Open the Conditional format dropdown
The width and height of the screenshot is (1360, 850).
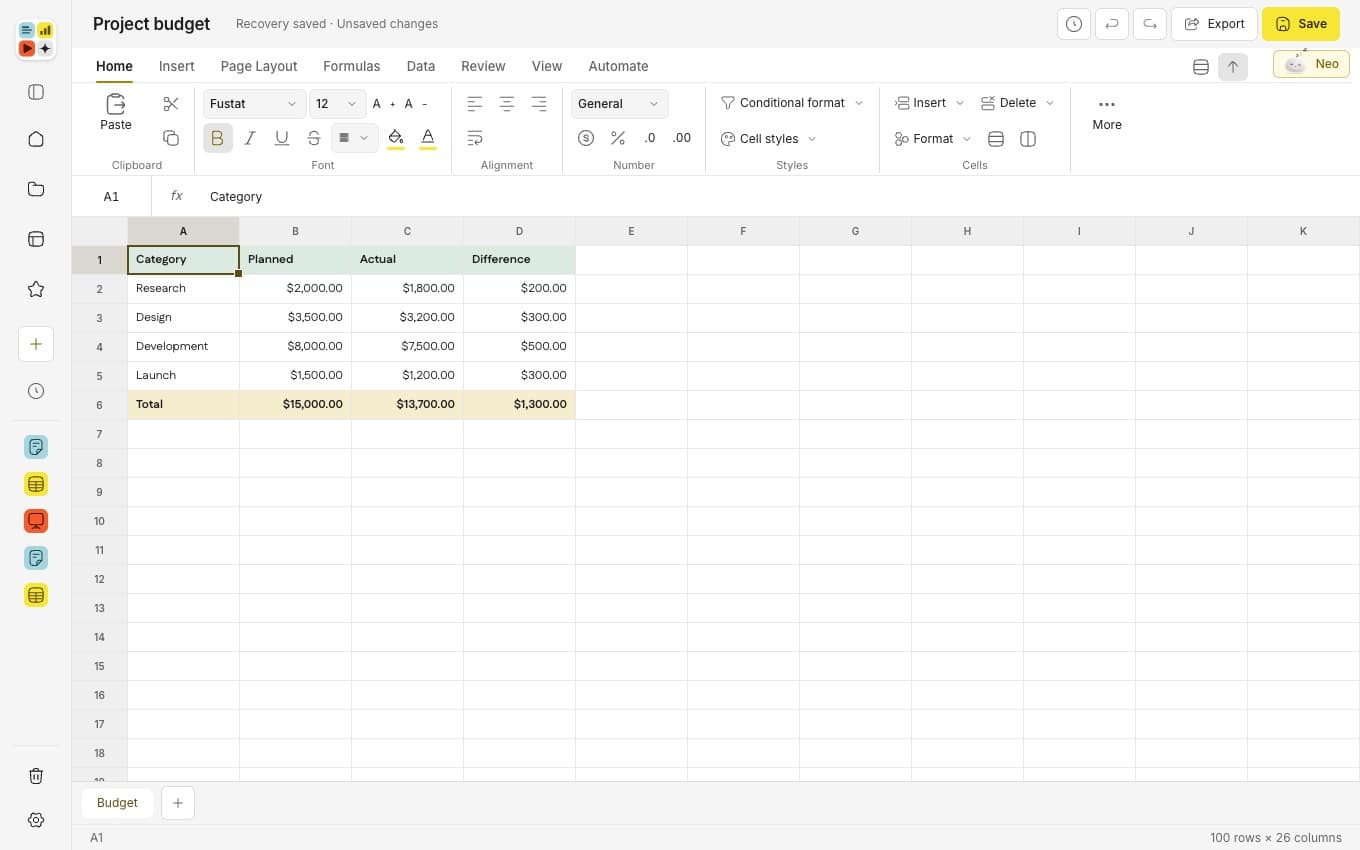coord(792,103)
